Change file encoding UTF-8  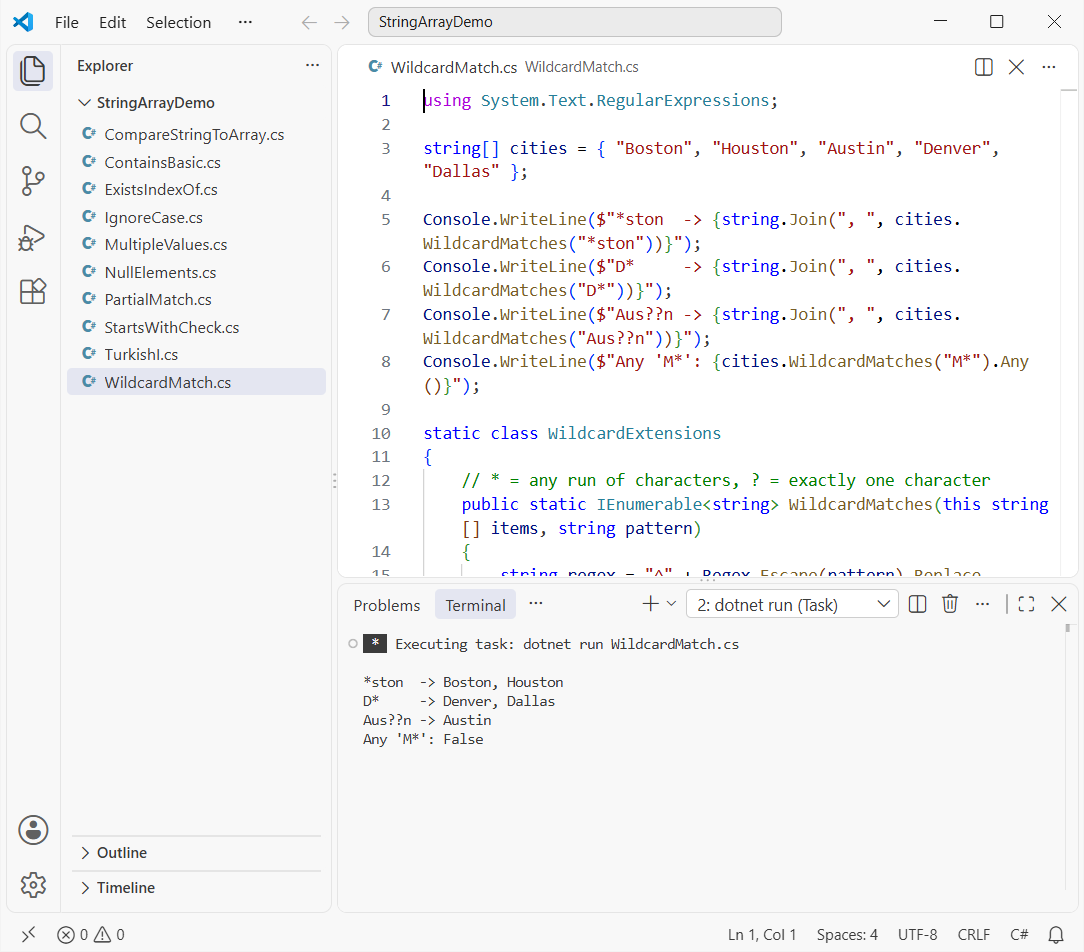tap(917, 935)
